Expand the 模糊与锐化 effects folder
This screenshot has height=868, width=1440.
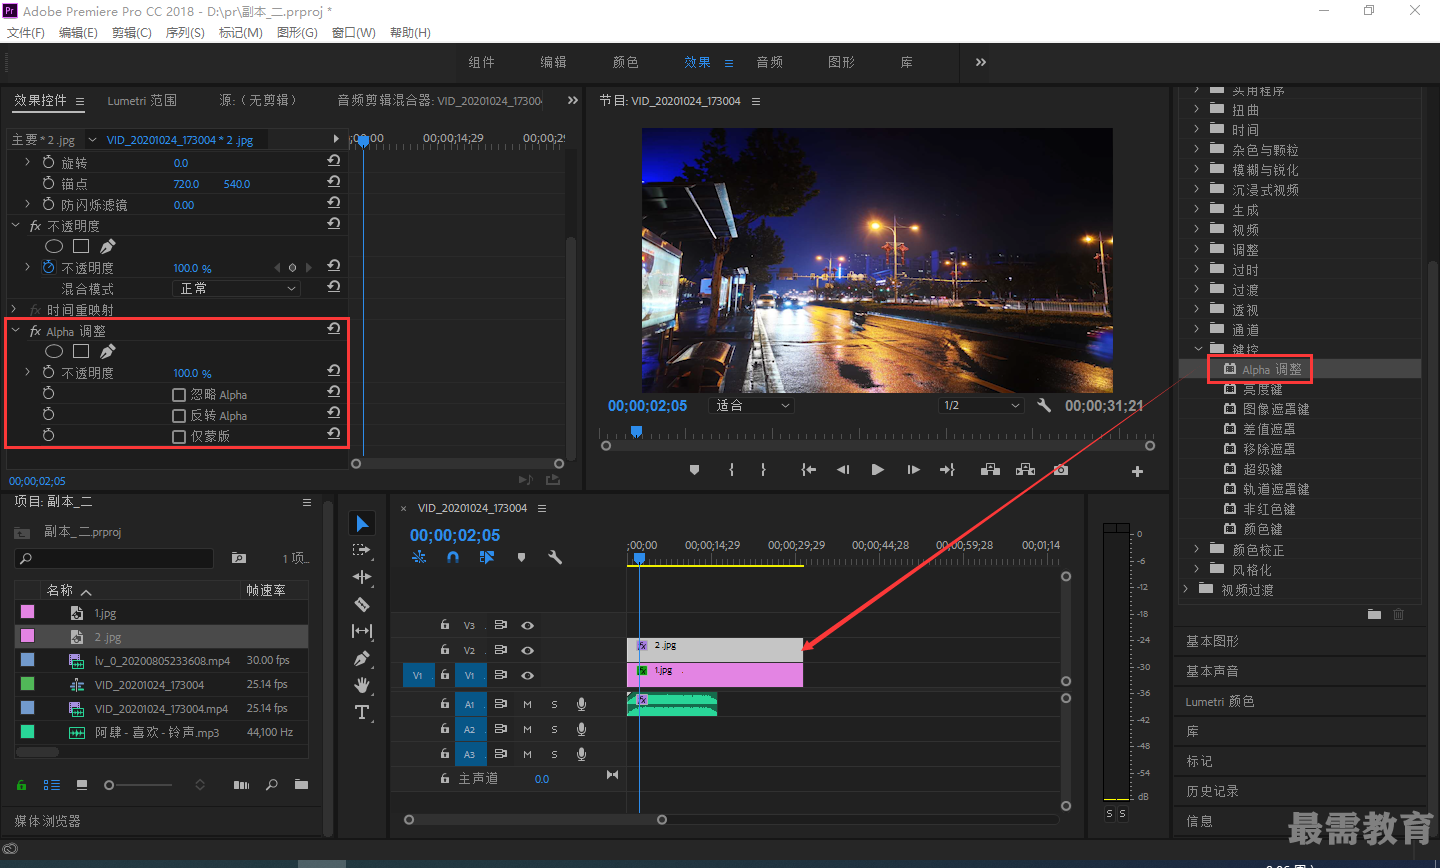click(1196, 169)
